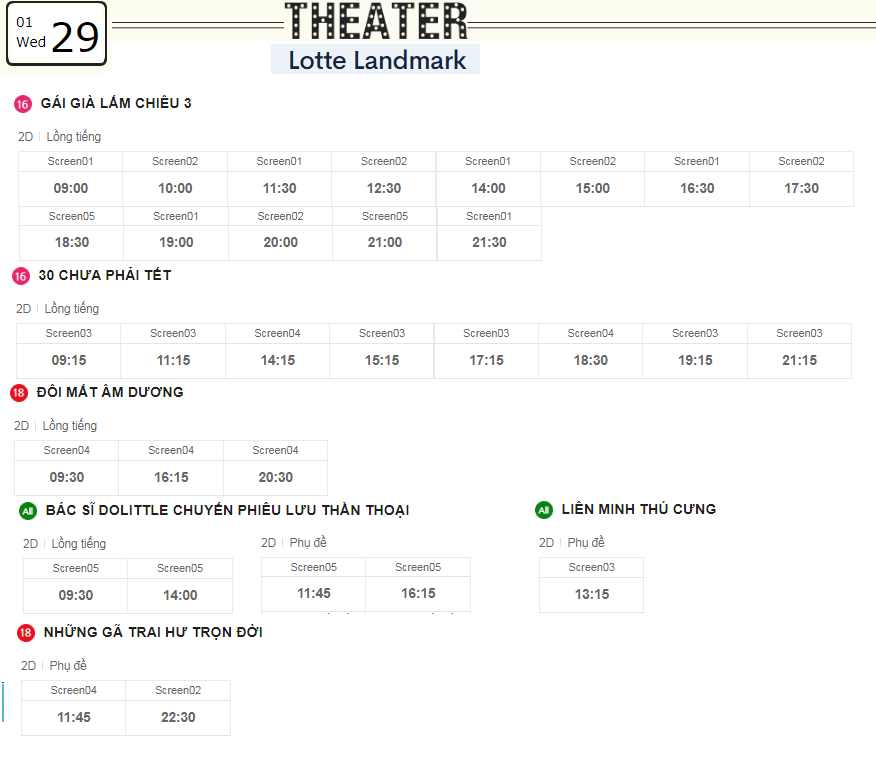Open the Gái Già Lắm Chiêu 3 movie title
The width and height of the screenshot is (876, 778).
[116, 103]
